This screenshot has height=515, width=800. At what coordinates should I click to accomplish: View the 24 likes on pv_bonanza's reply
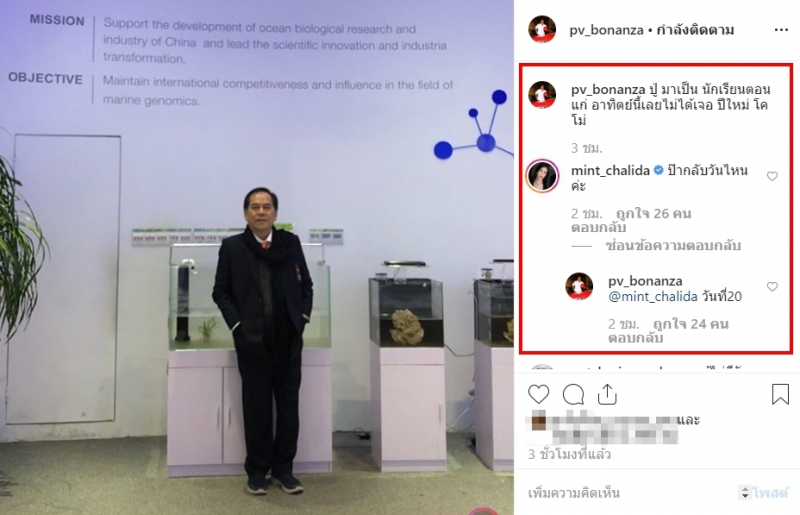[x=691, y=324]
